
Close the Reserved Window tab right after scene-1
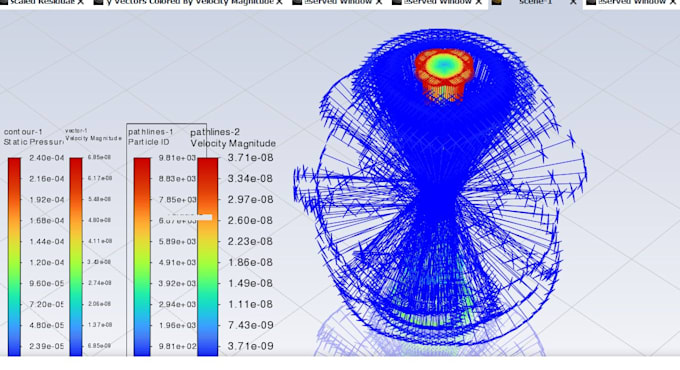(x=673, y=2)
